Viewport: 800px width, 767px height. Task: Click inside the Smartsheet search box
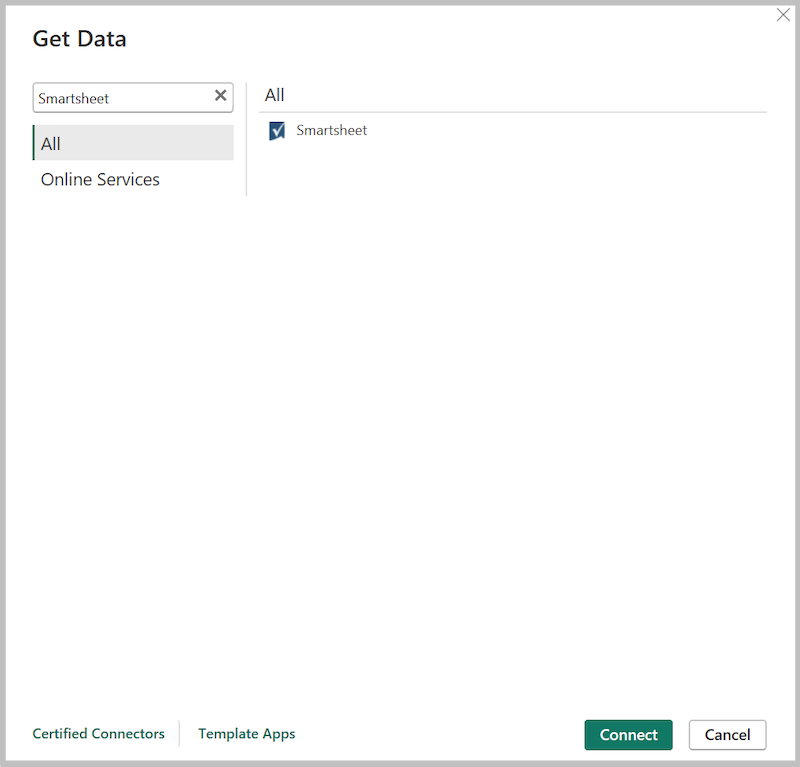120,96
